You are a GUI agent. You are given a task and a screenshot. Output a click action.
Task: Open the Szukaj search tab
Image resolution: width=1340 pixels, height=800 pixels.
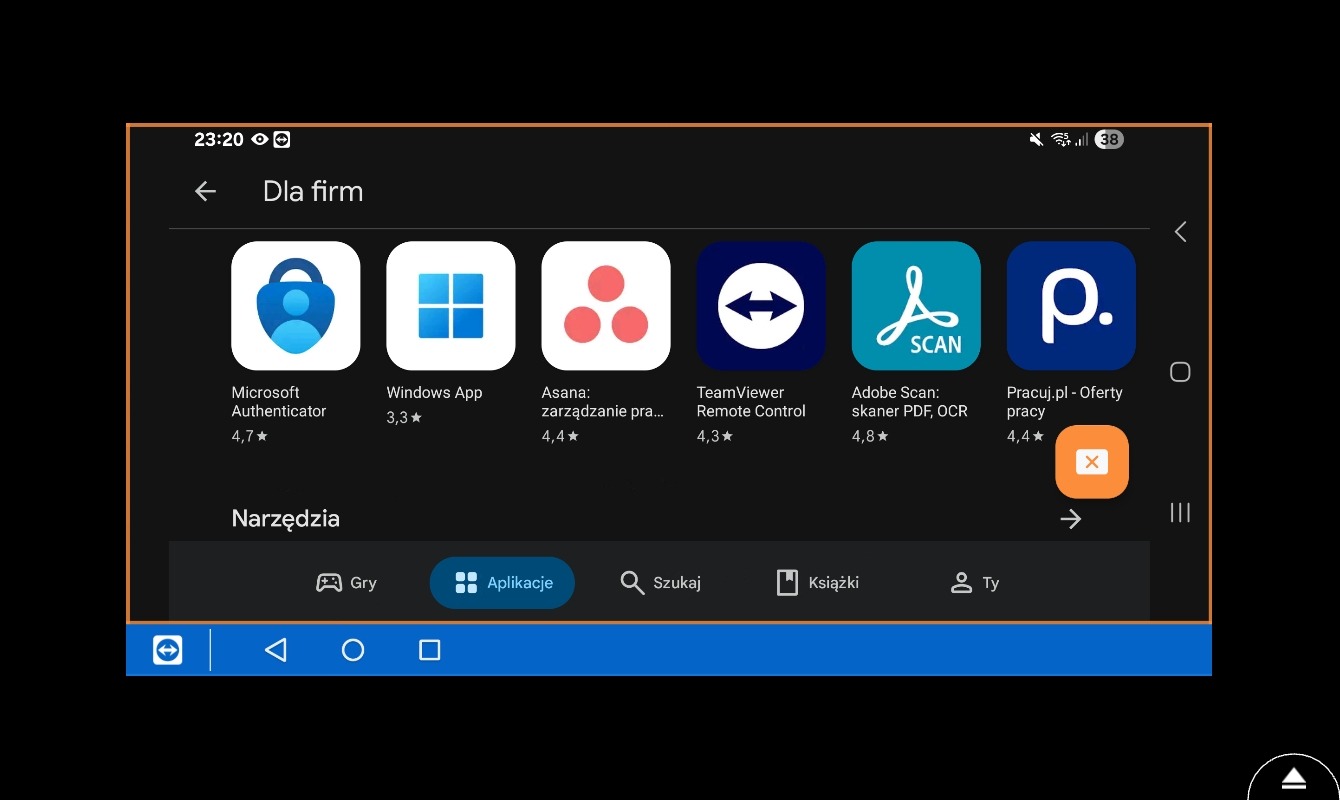(660, 583)
